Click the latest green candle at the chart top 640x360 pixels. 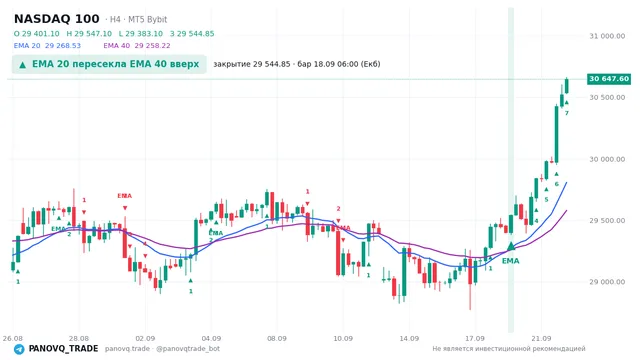tap(567, 85)
